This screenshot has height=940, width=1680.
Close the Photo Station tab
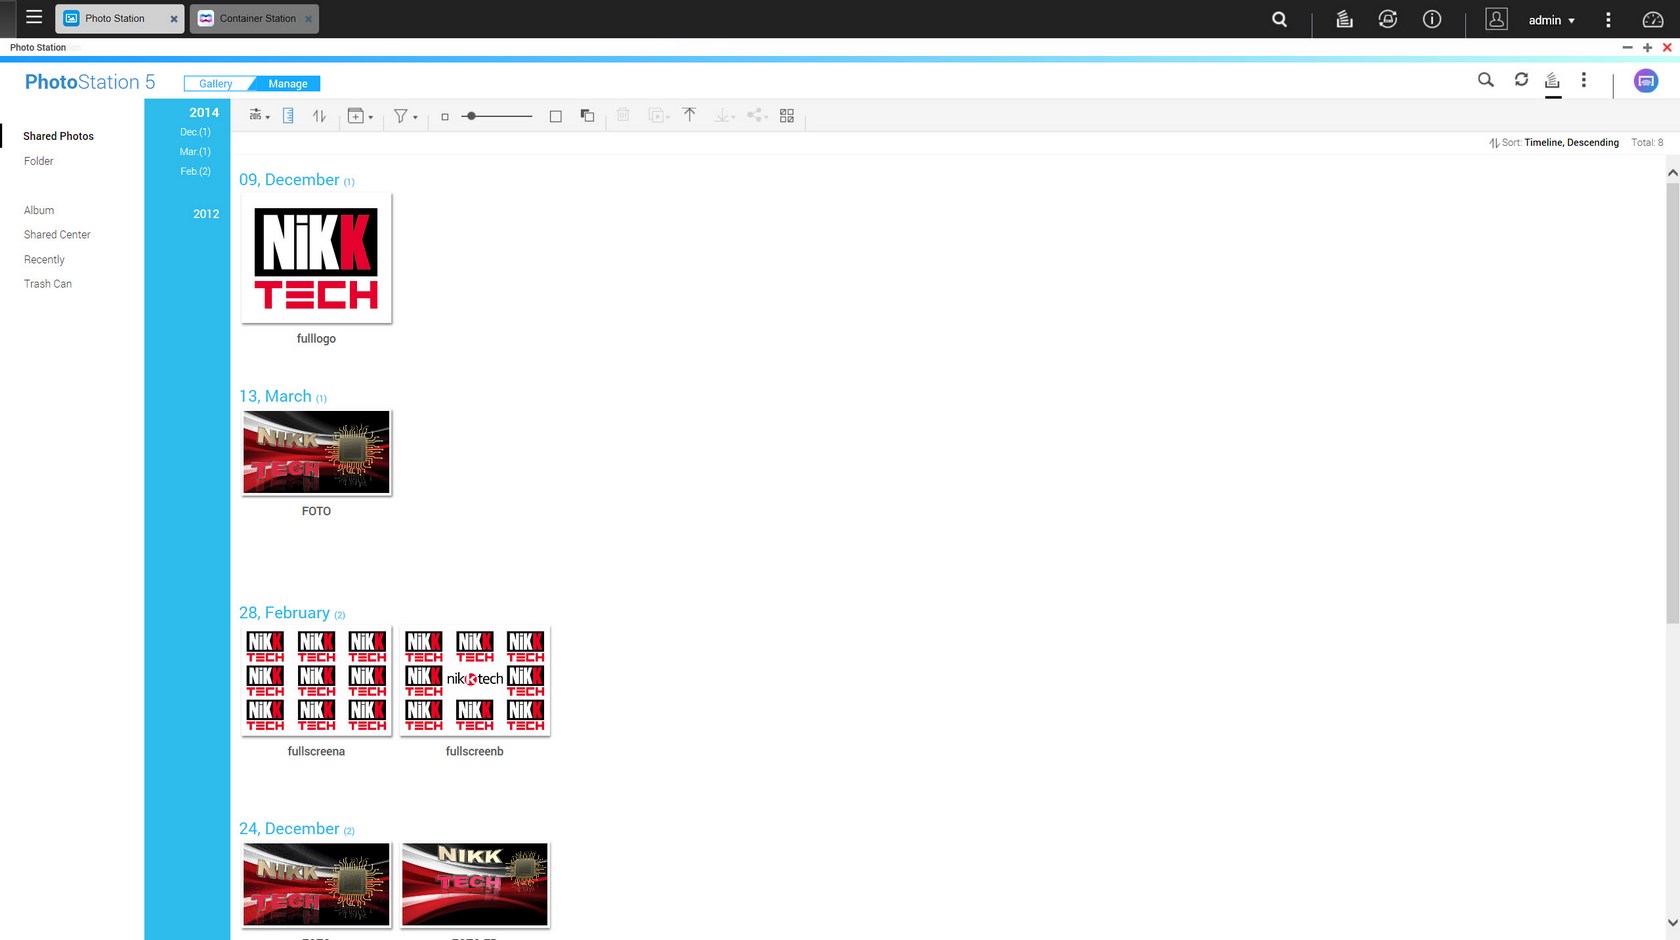(x=173, y=19)
